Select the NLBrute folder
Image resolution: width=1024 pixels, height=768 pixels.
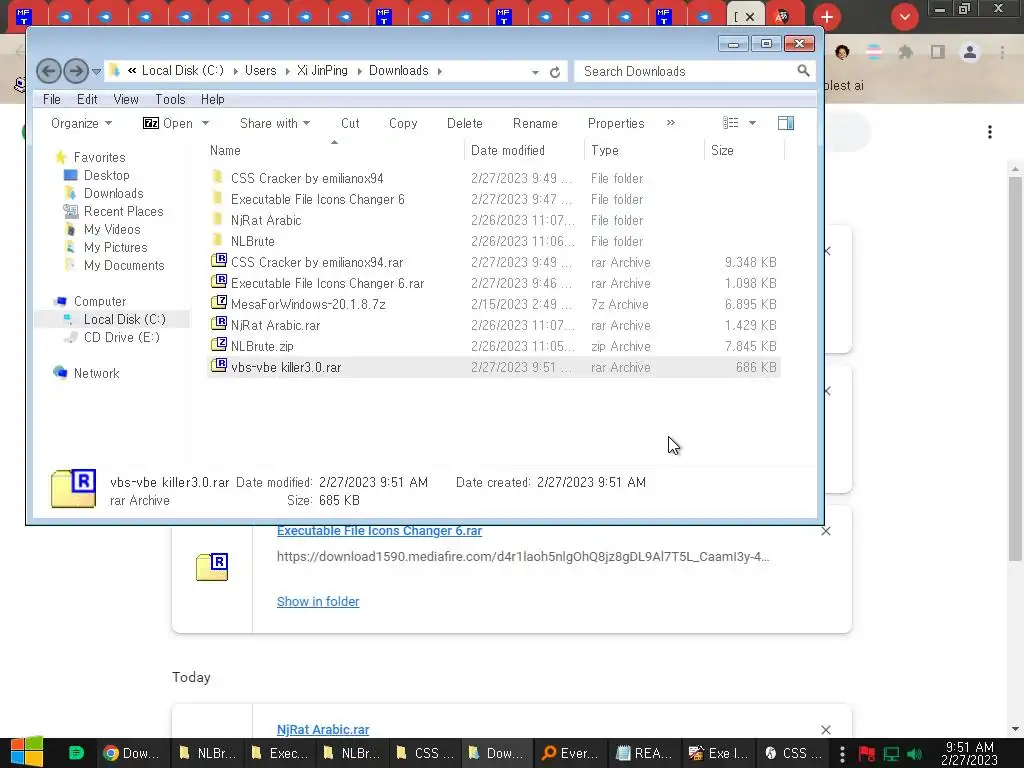pyautogui.click(x=493, y=241)
